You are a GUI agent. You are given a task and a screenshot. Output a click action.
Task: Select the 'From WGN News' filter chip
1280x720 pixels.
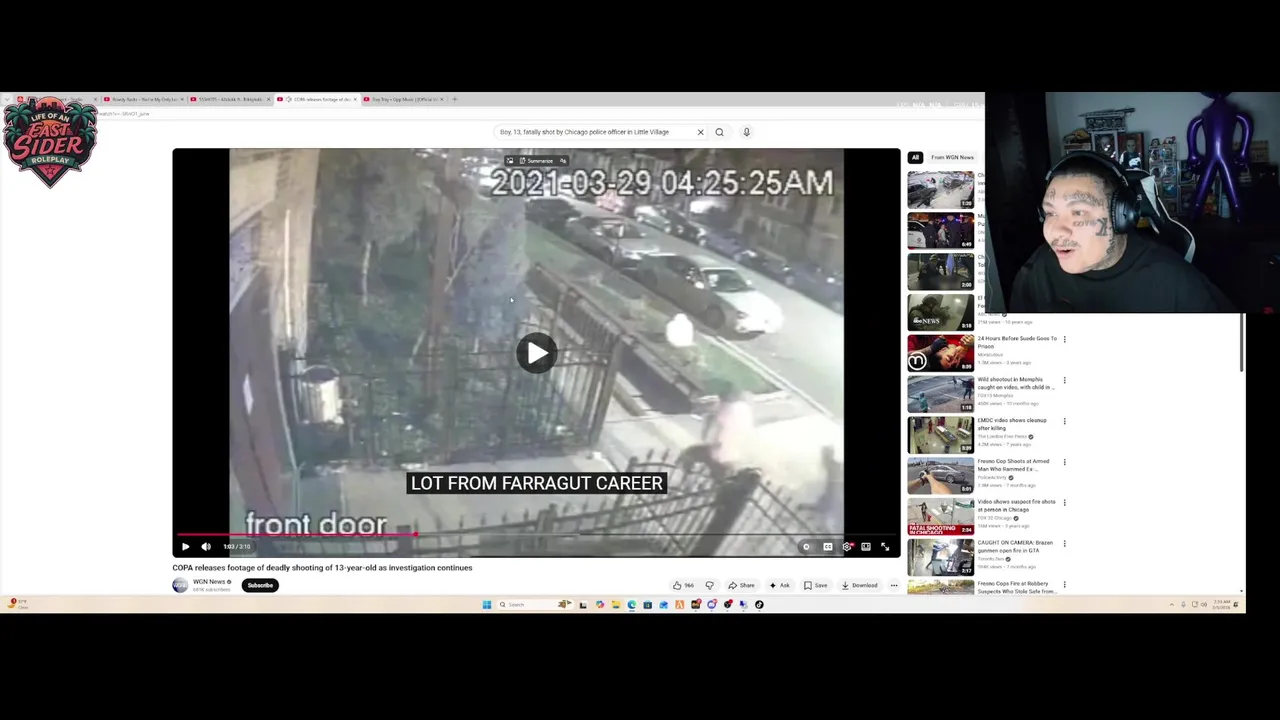[x=952, y=157]
